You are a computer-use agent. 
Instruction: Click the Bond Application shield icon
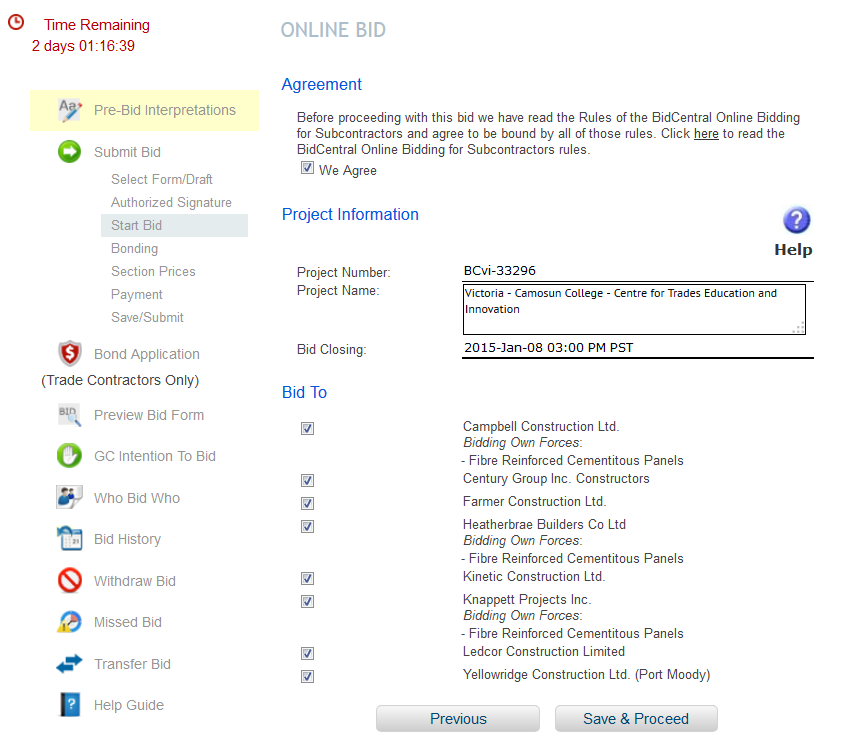click(70, 353)
